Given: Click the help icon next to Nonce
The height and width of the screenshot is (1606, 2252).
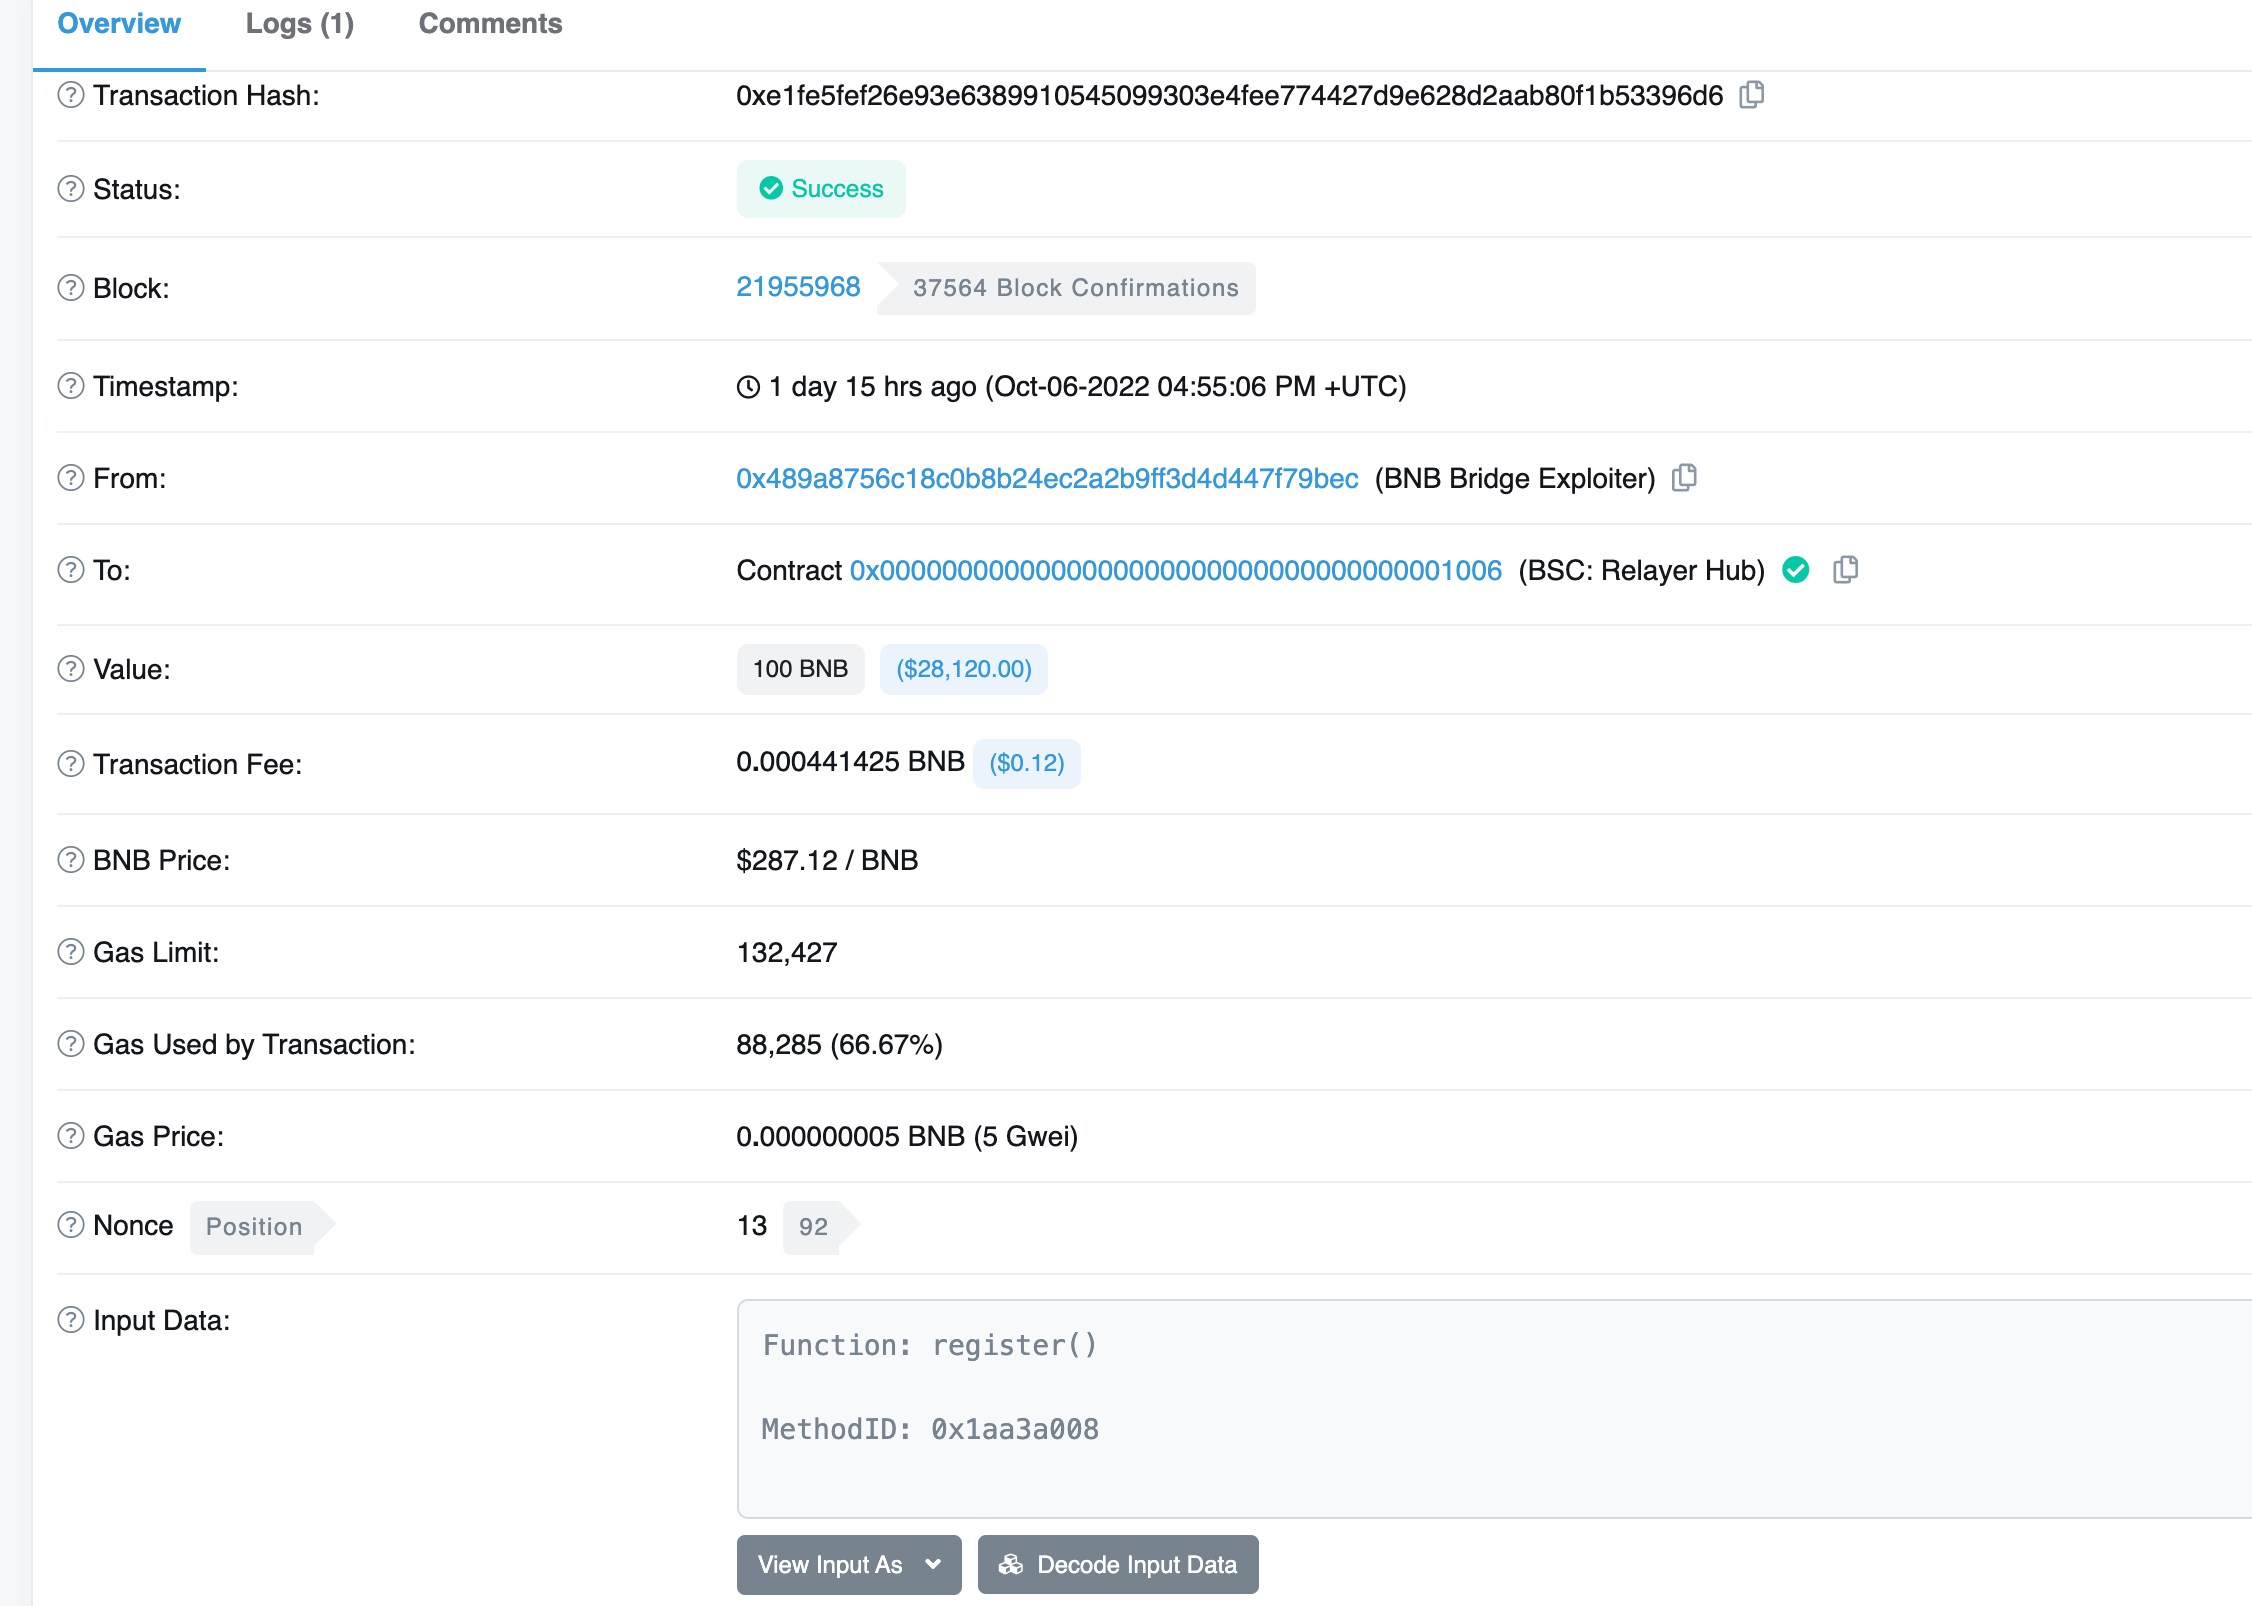Looking at the screenshot, I should (71, 1225).
